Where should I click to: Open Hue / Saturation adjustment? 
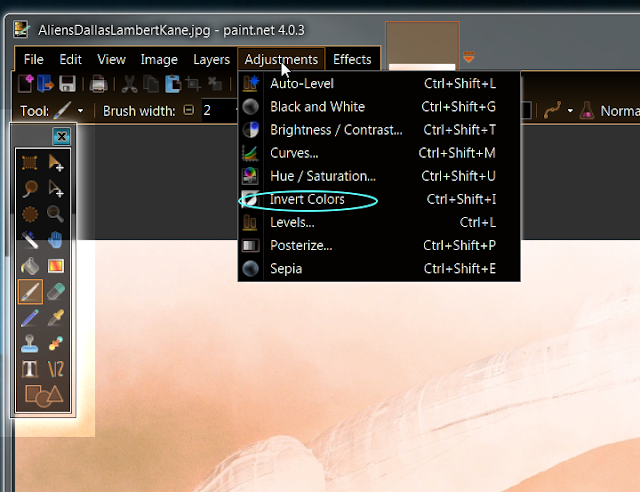point(379,176)
